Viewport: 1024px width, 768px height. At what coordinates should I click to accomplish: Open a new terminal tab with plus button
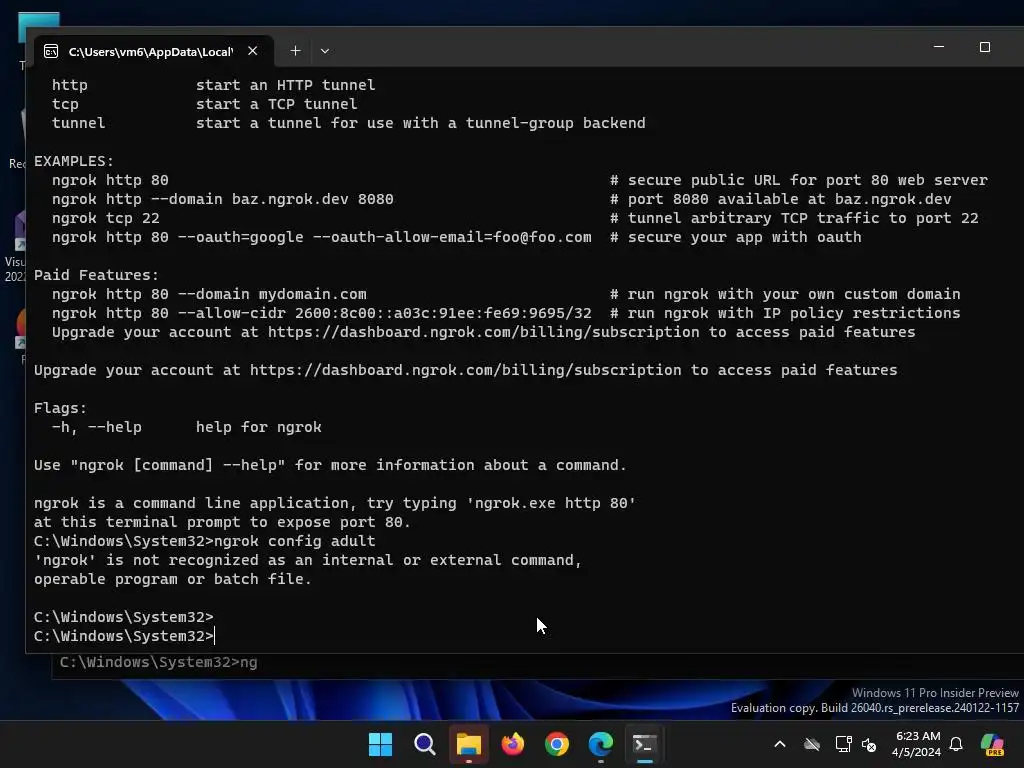click(295, 51)
